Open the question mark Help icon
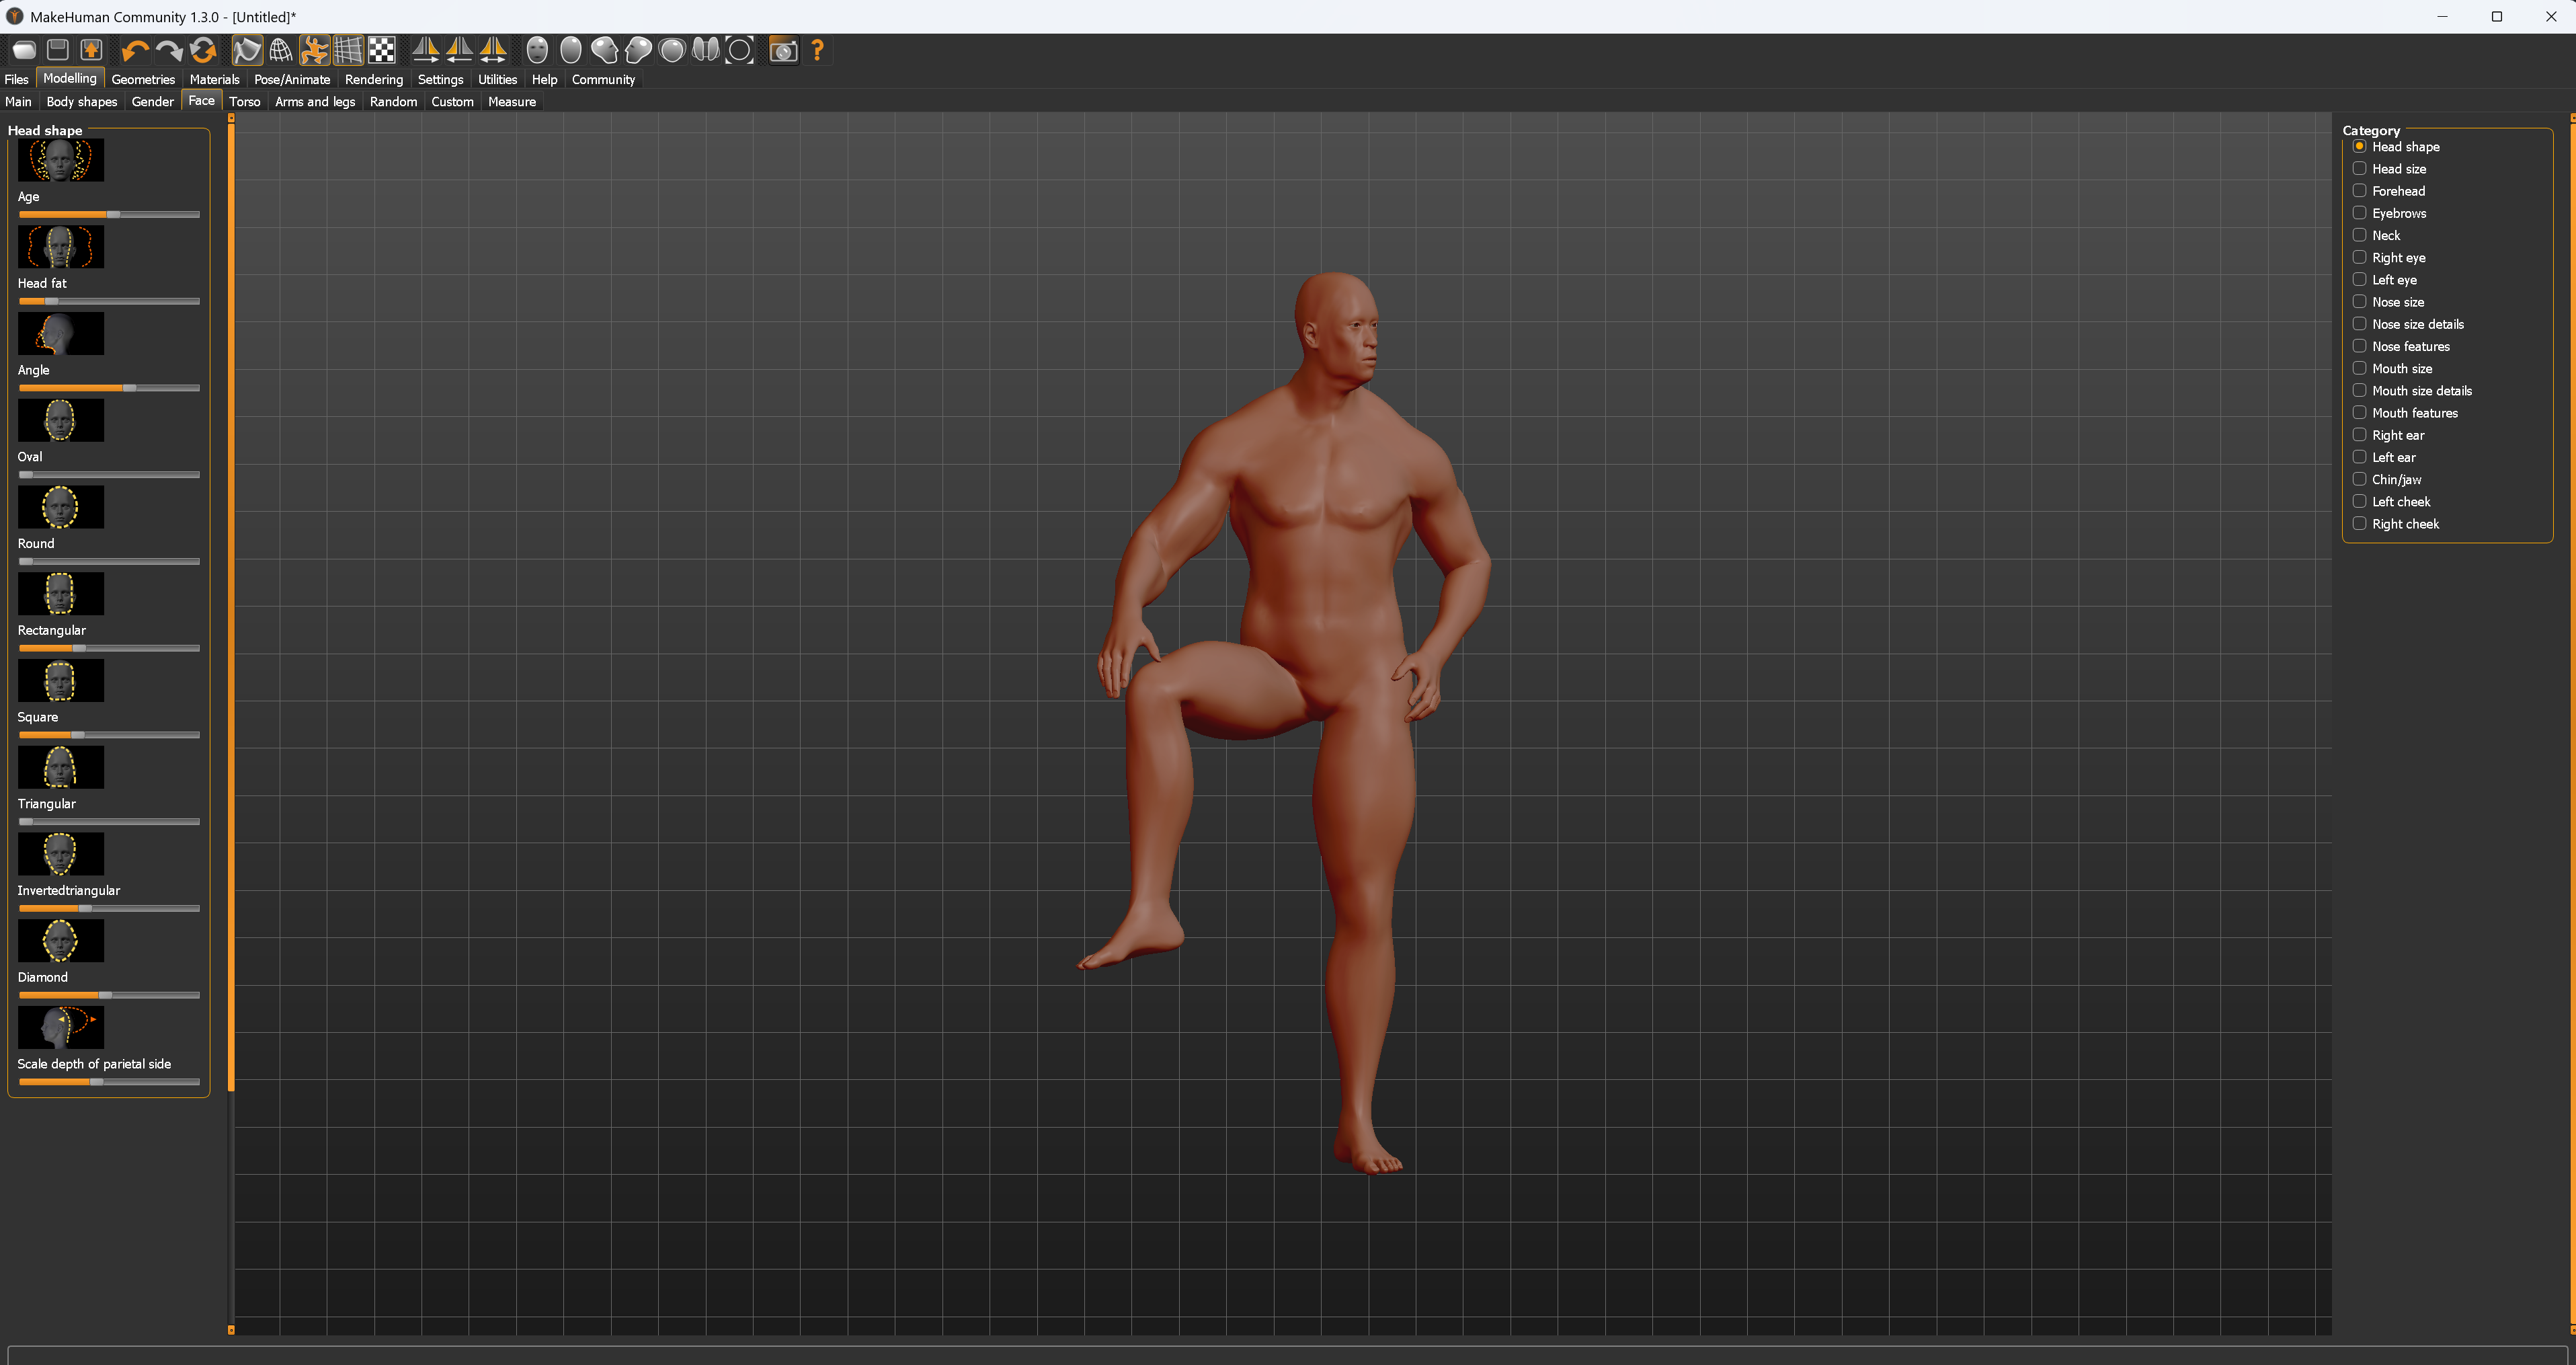 [x=818, y=50]
